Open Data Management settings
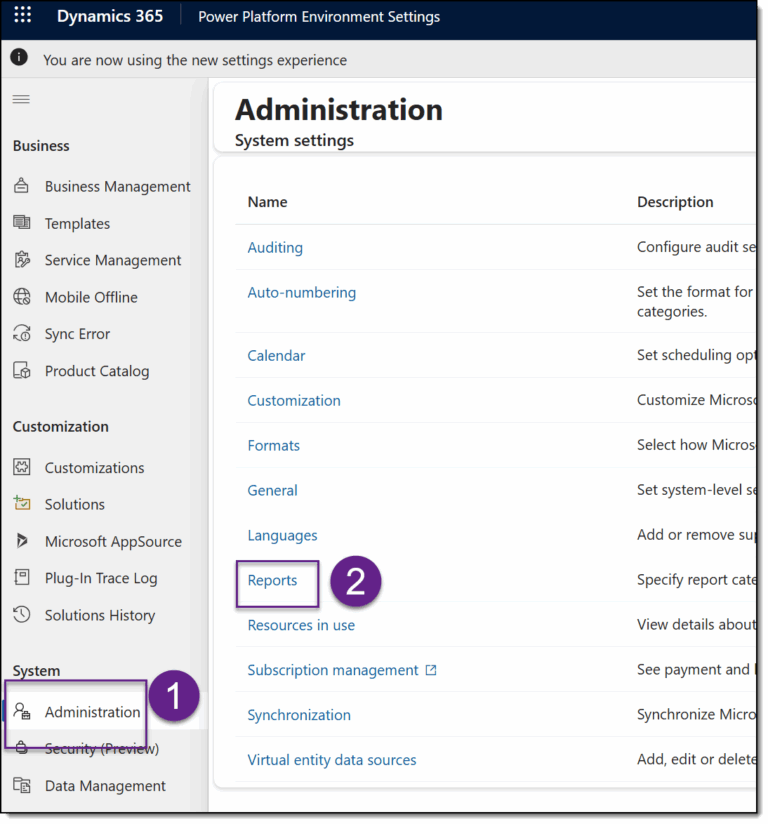 [x=101, y=786]
